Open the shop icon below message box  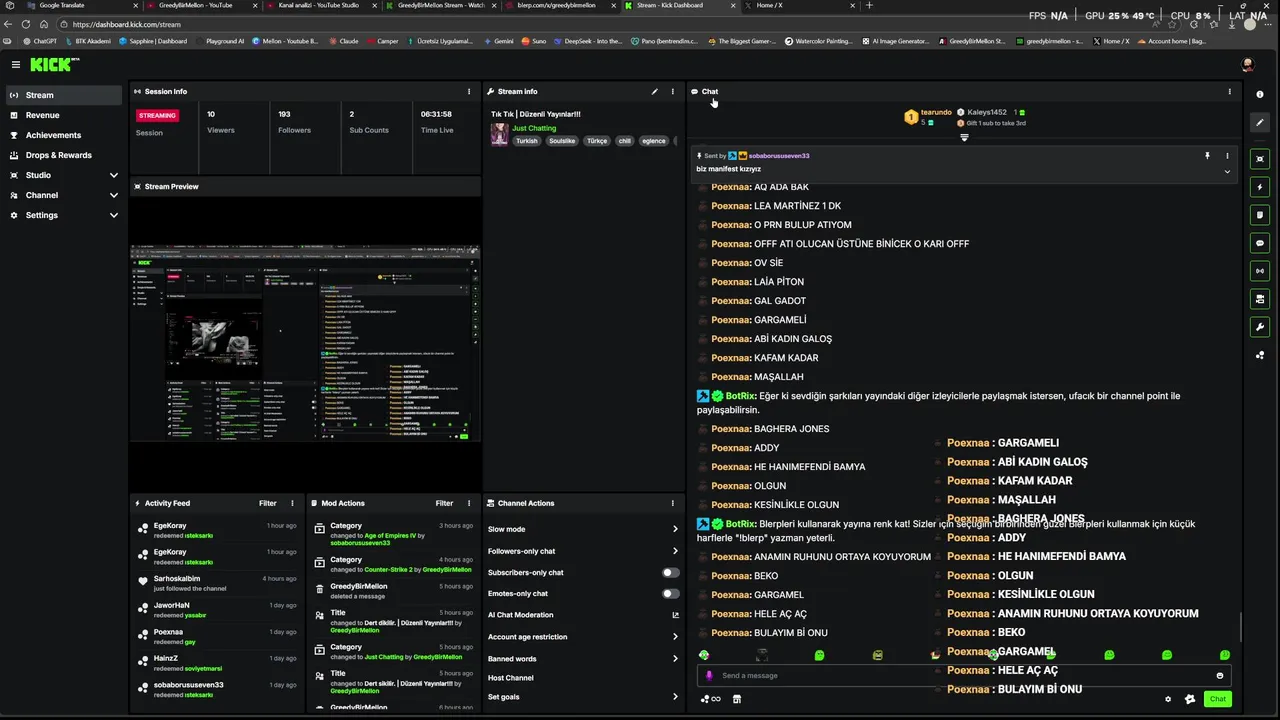pyautogui.click(x=737, y=699)
